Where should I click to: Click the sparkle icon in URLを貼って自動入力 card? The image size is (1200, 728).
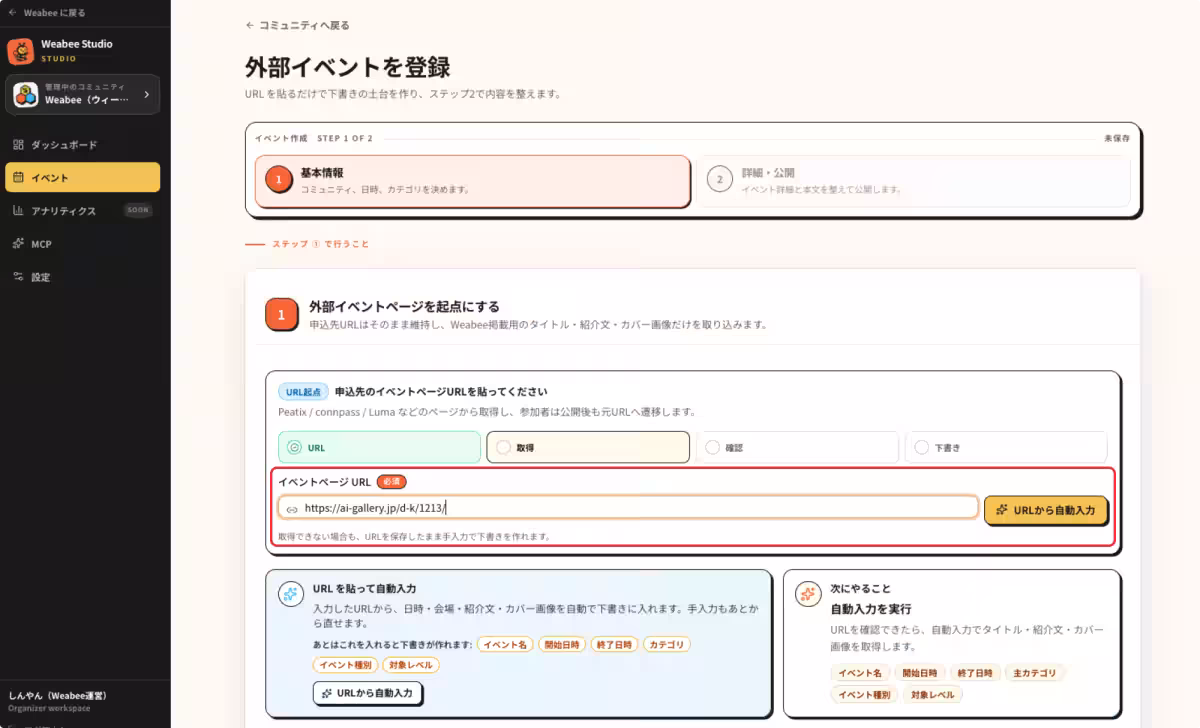(x=290, y=594)
